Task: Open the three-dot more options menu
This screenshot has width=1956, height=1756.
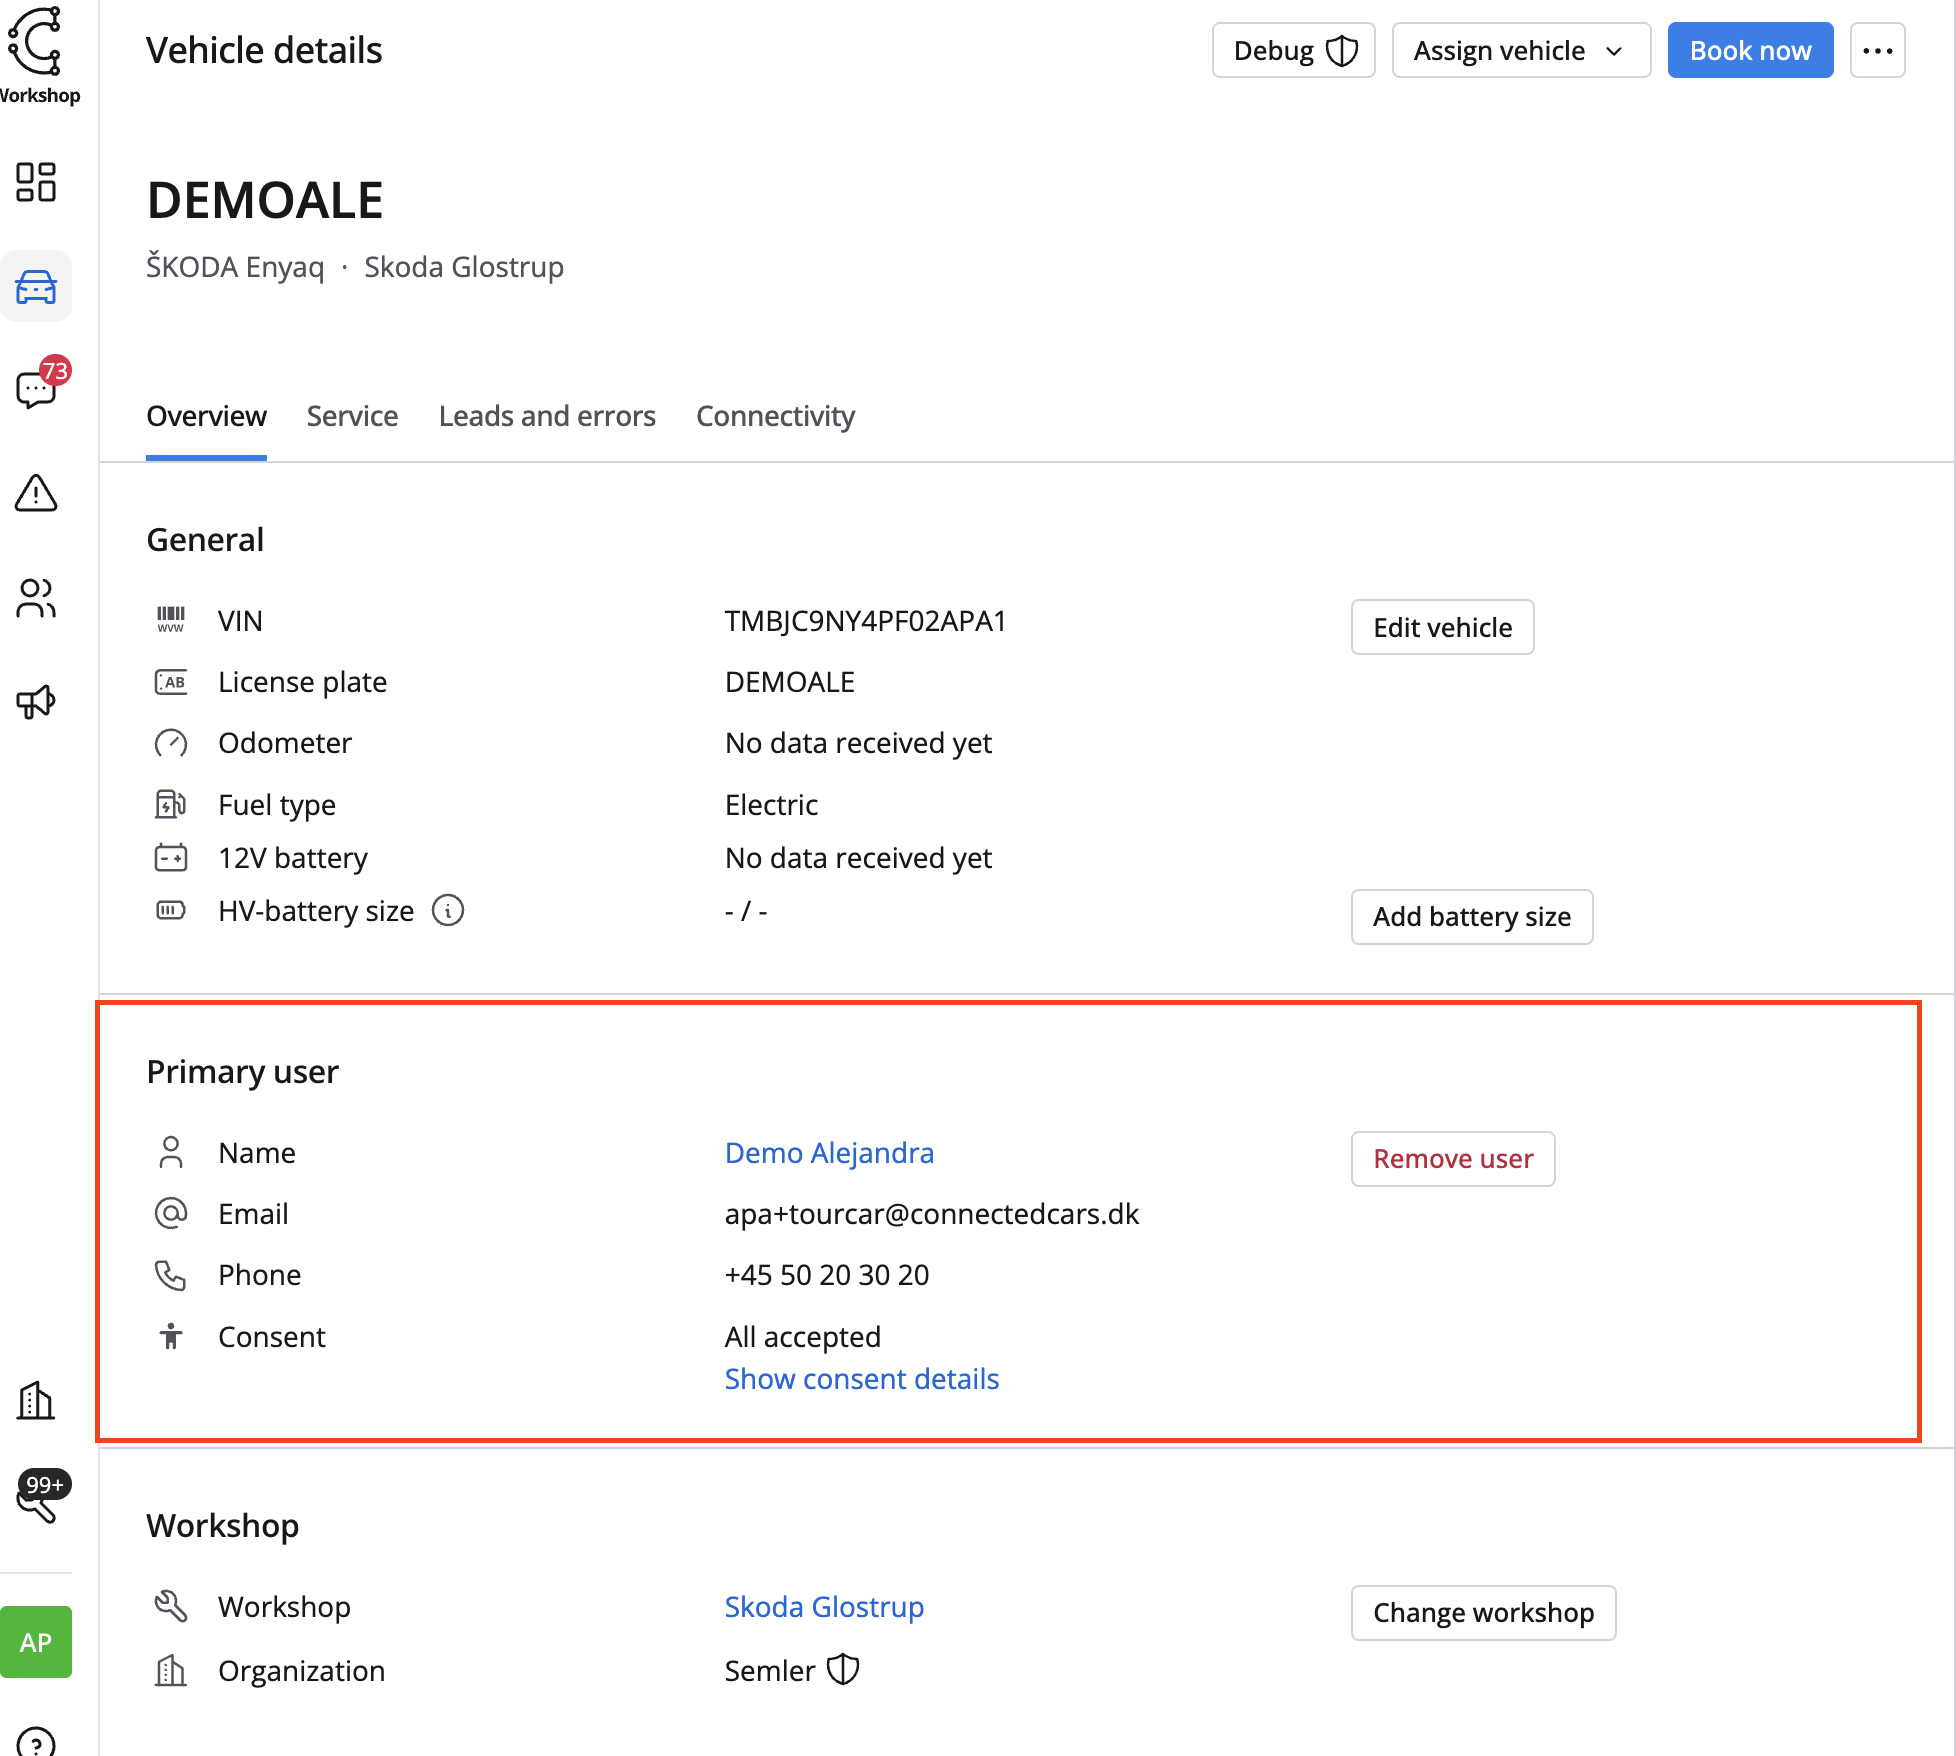Action: click(x=1877, y=51)
